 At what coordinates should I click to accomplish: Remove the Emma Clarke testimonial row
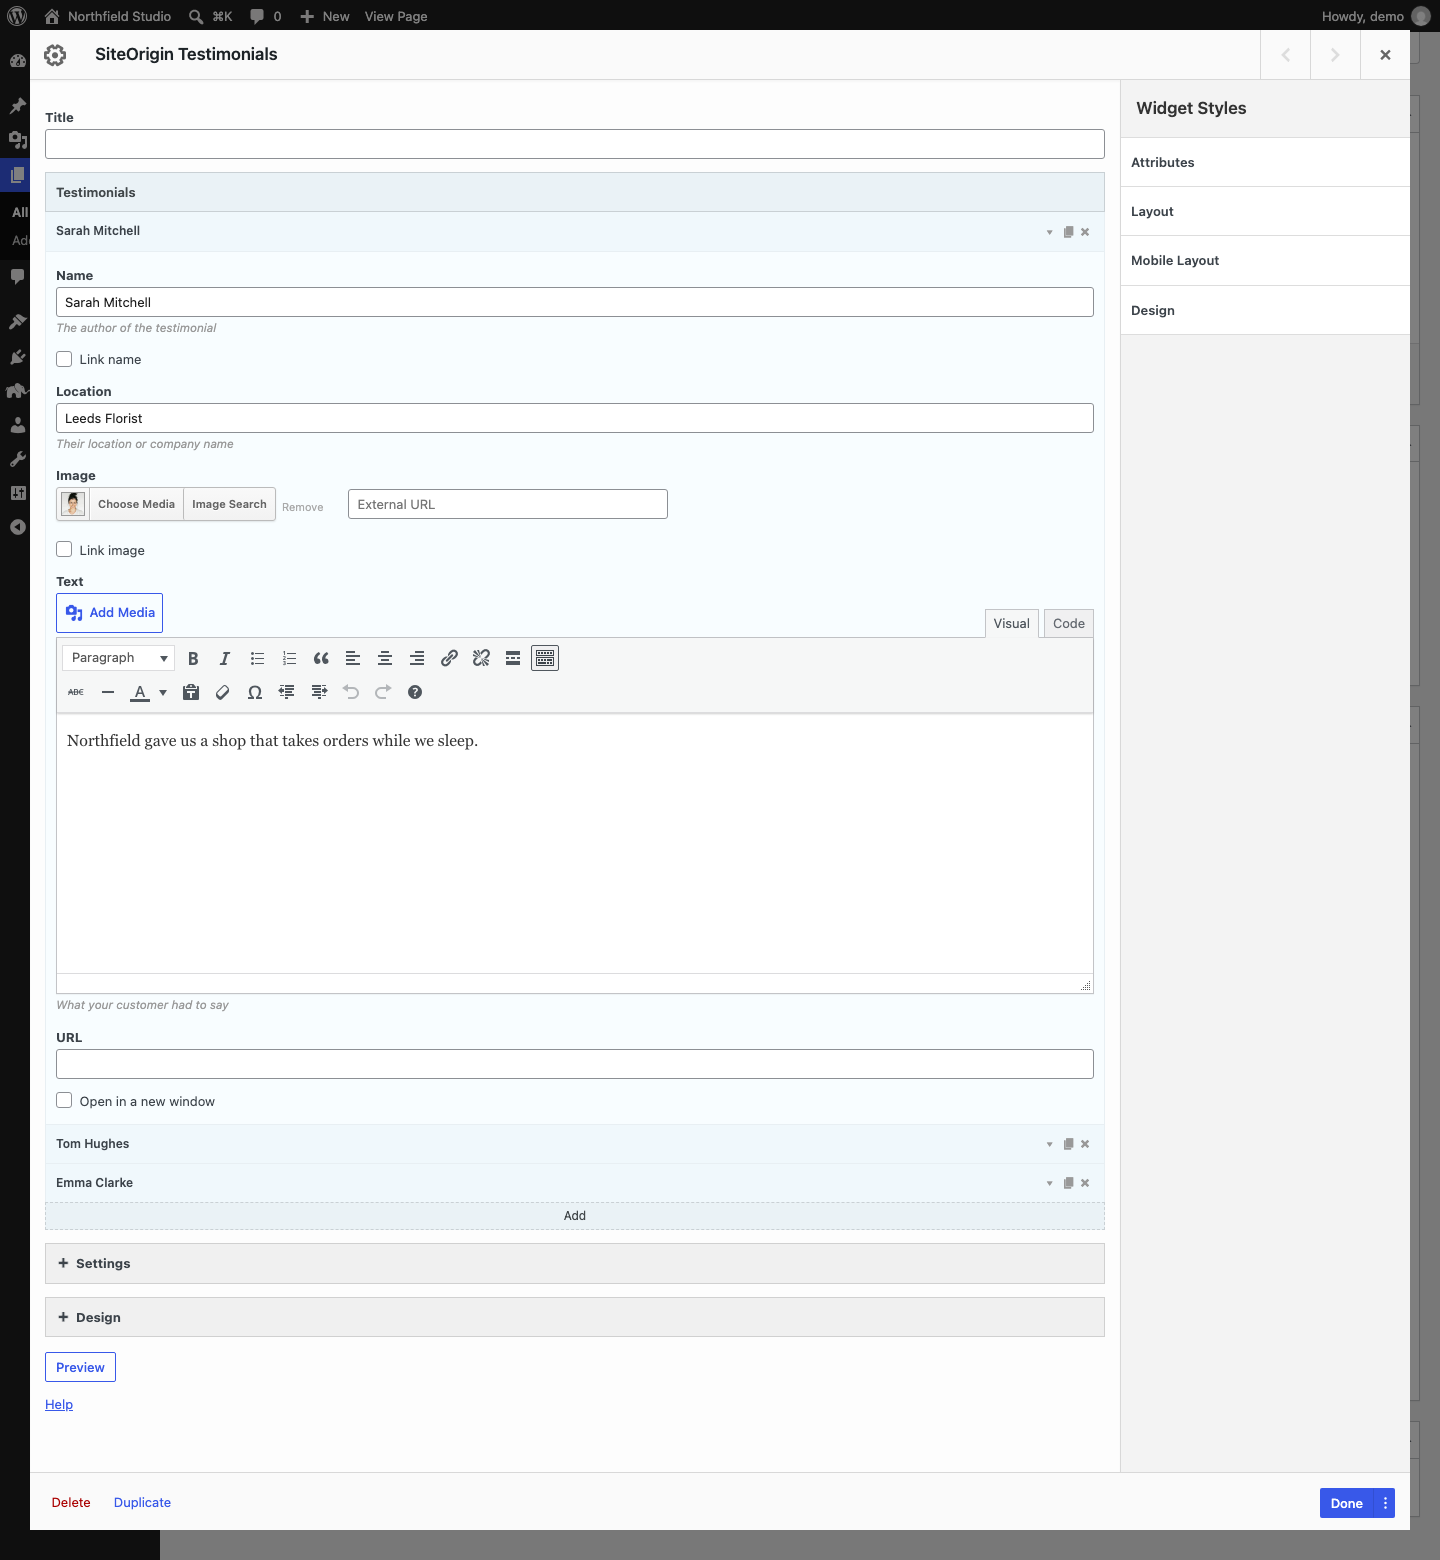(x=1085, y=1183)
